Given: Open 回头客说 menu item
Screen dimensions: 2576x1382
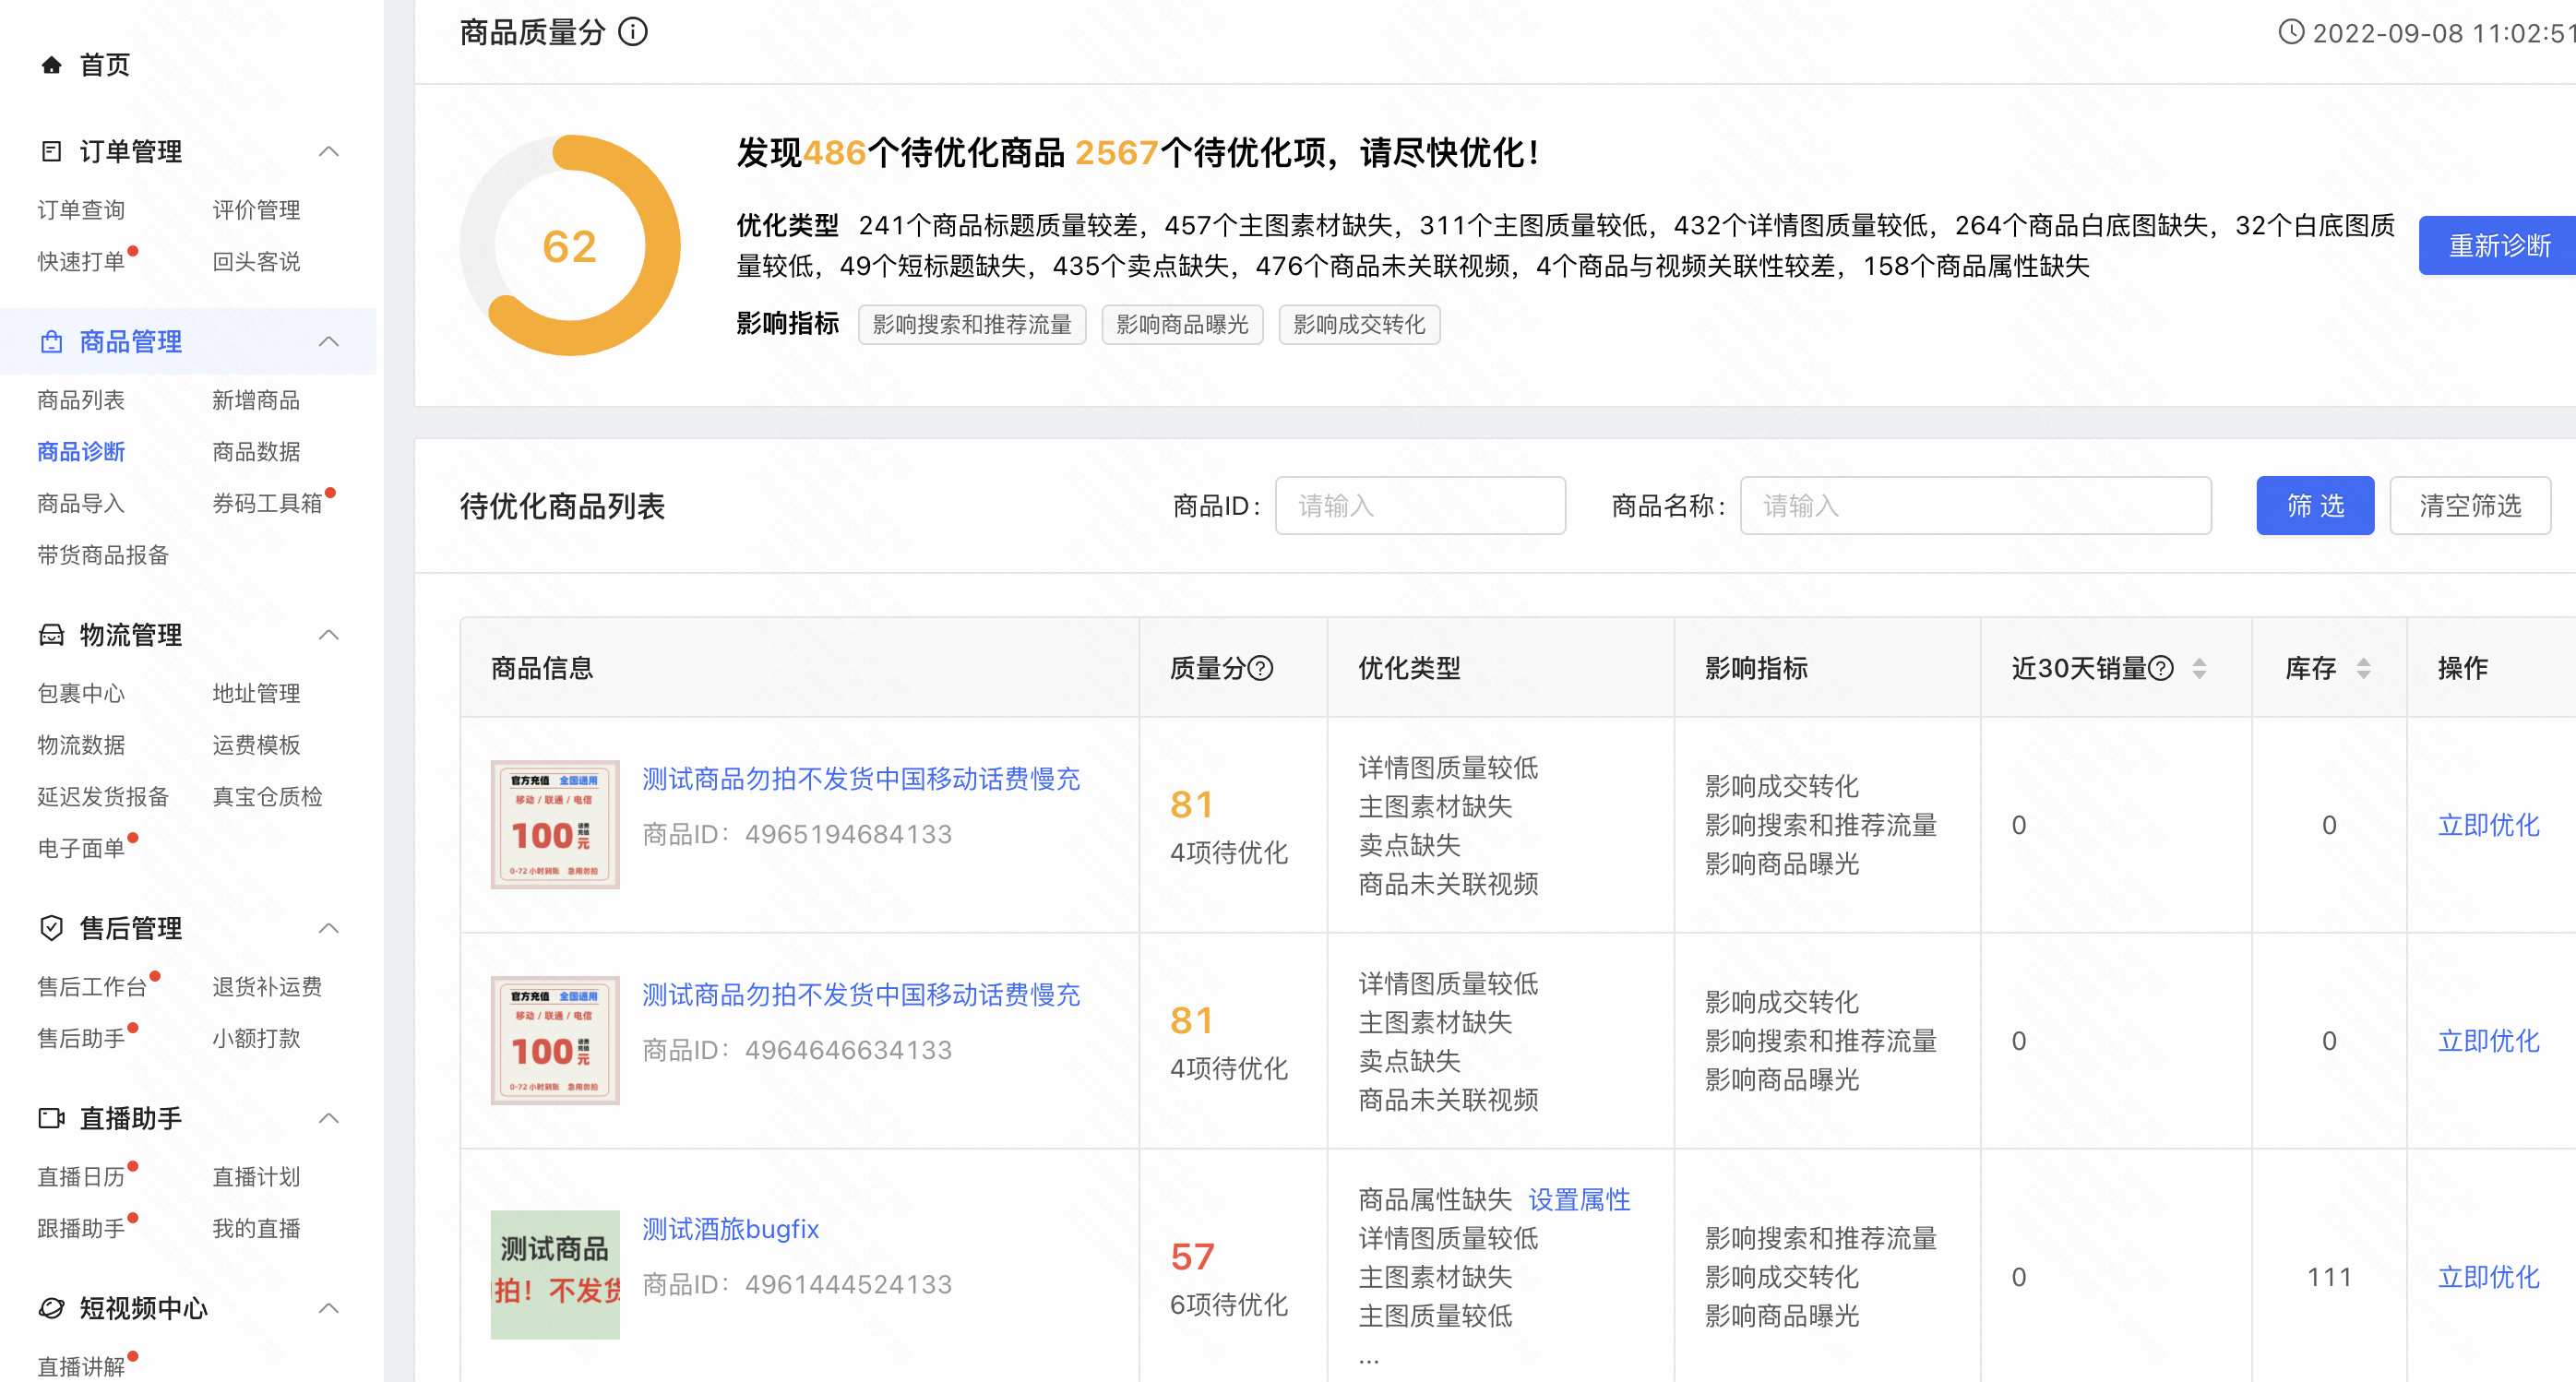Looking at the screenshot, I should pos(256,262).
